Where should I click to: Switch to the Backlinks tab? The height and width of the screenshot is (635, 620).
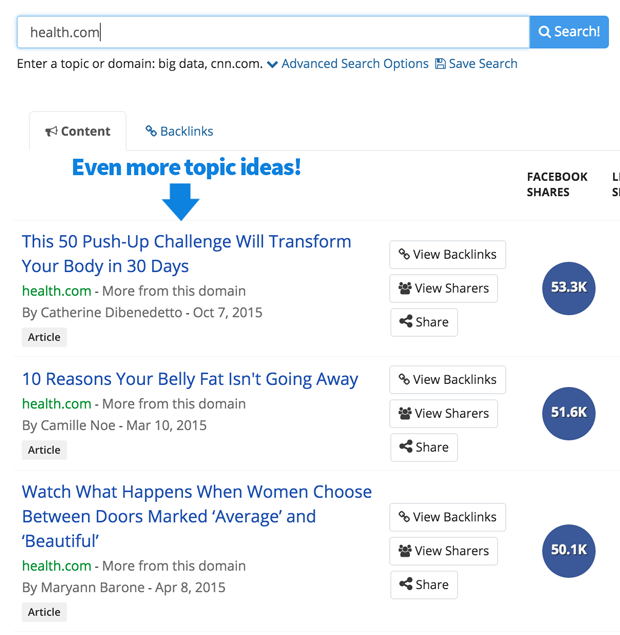point(179,131)
